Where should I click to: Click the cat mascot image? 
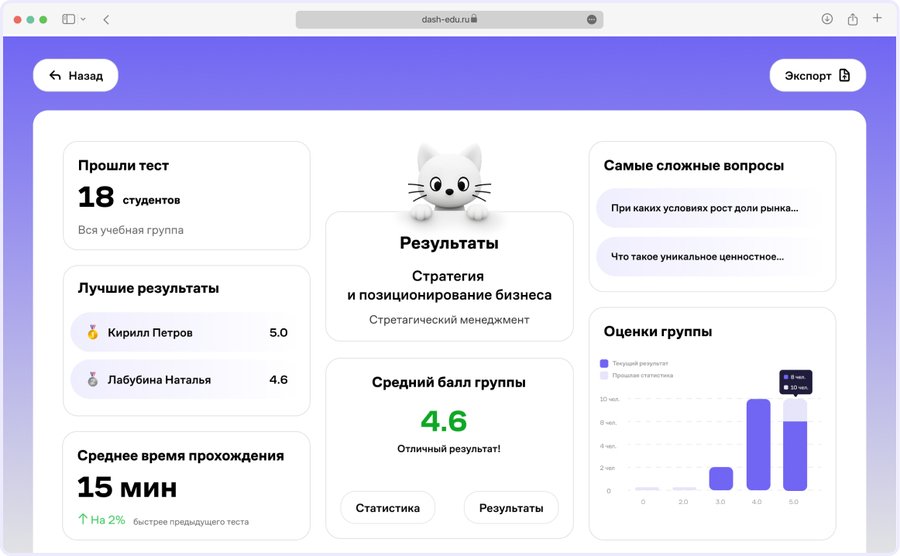449,182
